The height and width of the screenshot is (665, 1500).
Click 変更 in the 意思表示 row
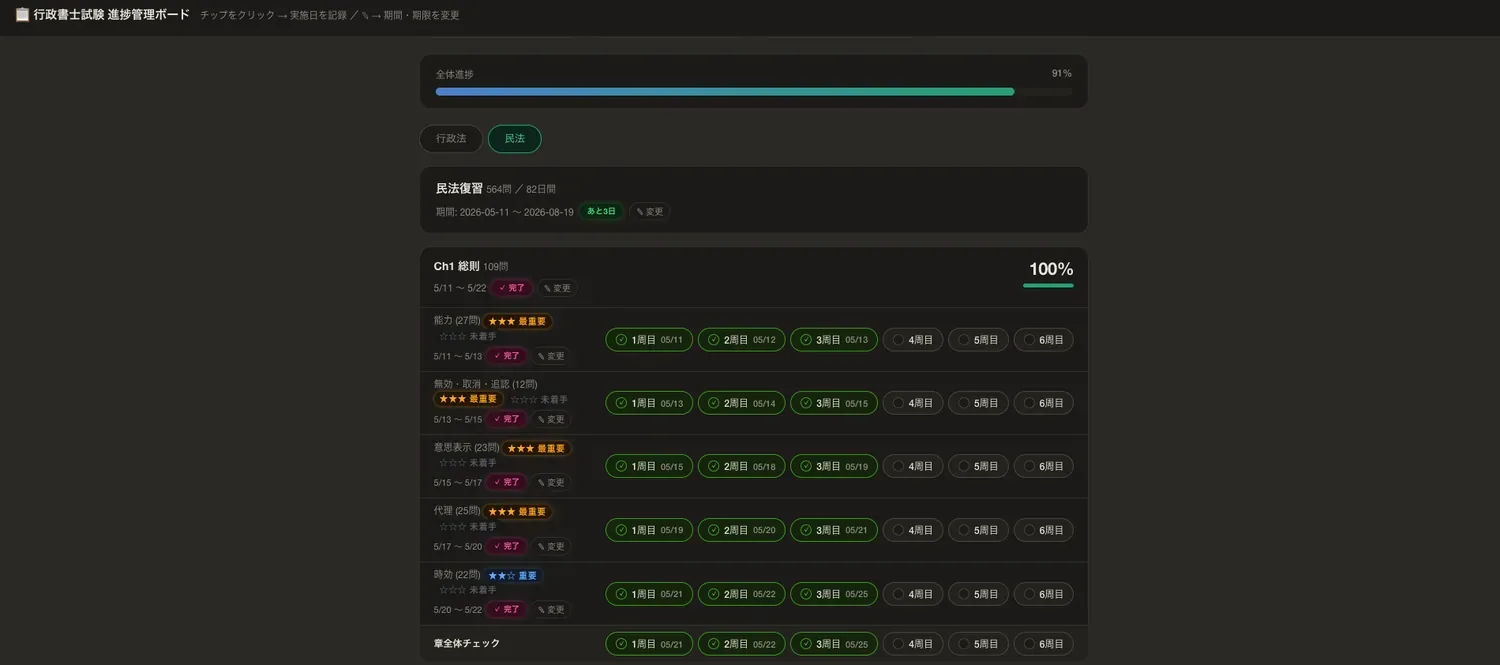pos(550,482)
